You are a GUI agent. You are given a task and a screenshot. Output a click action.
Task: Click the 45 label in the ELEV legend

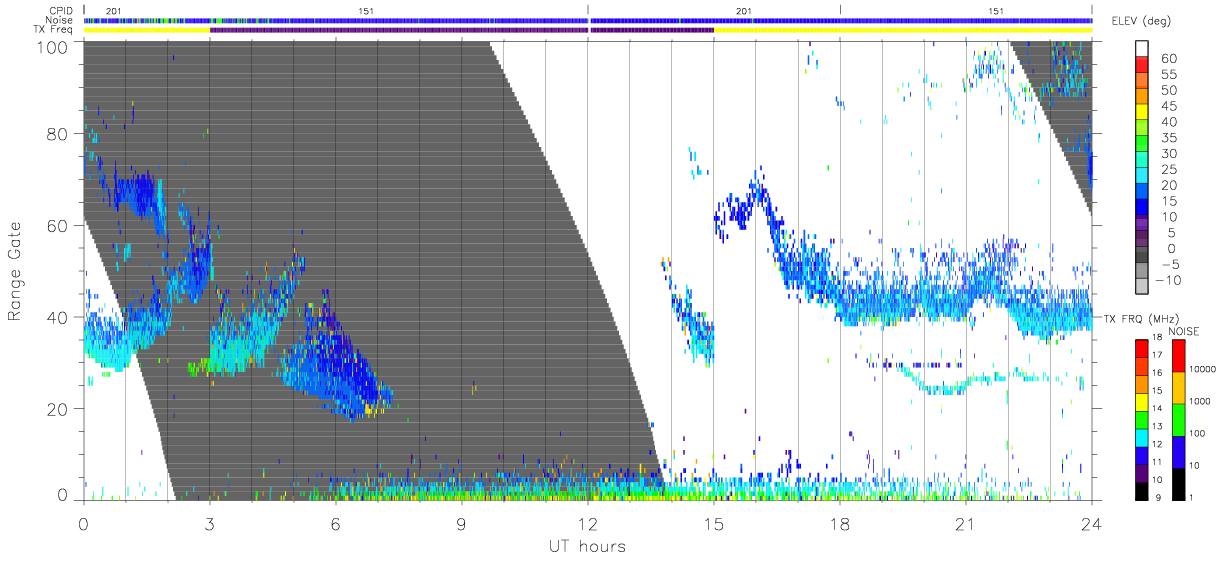(x=1169, y=106)
